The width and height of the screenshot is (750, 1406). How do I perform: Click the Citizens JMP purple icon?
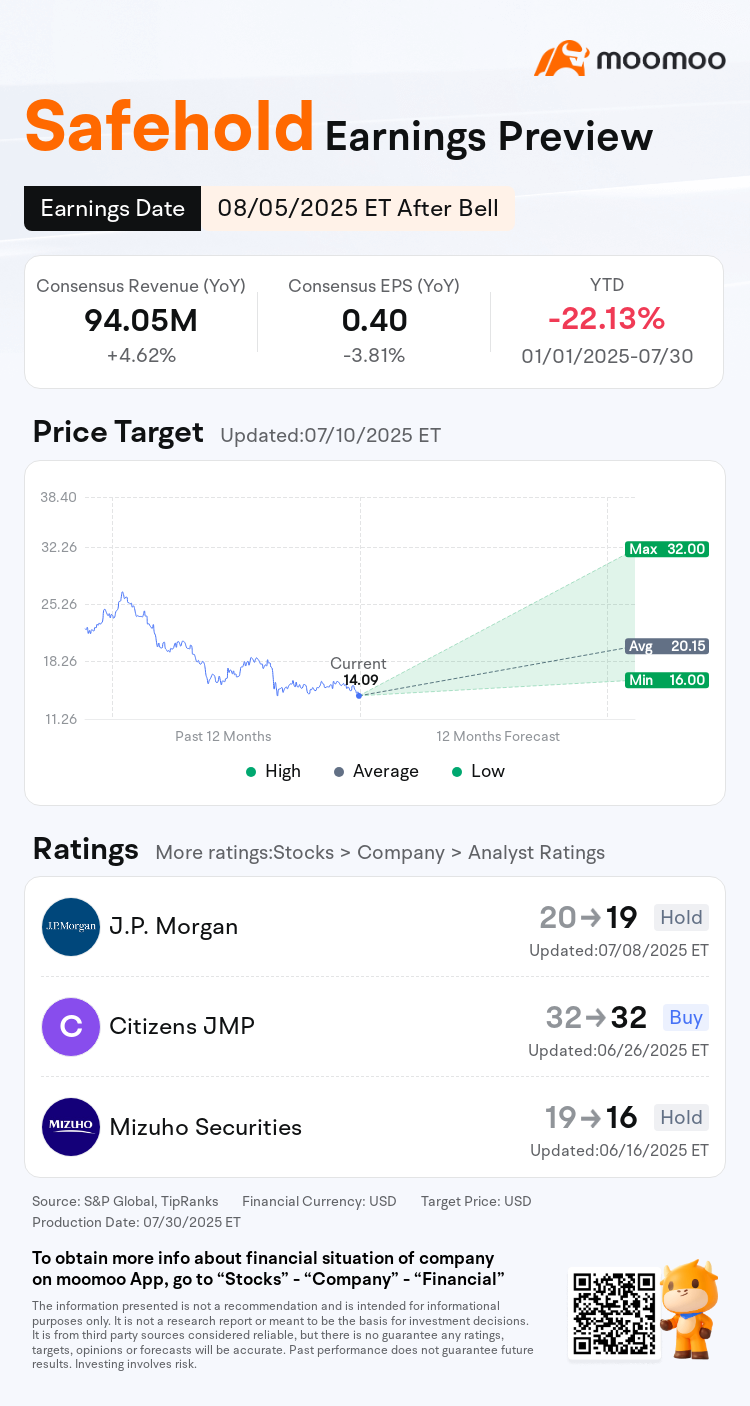coord(71,1027)
